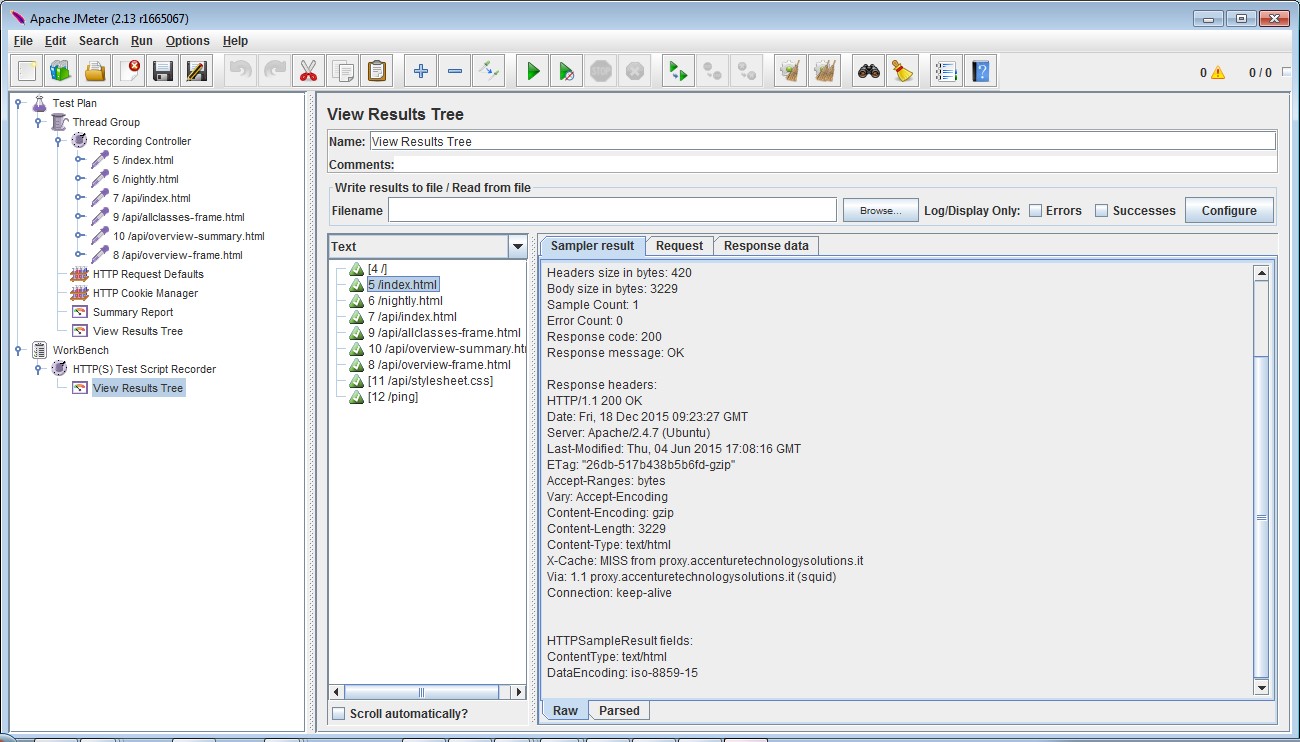Click down arrow of sampler result scrollbar

pyautogui.click(x=1261, y=688)
